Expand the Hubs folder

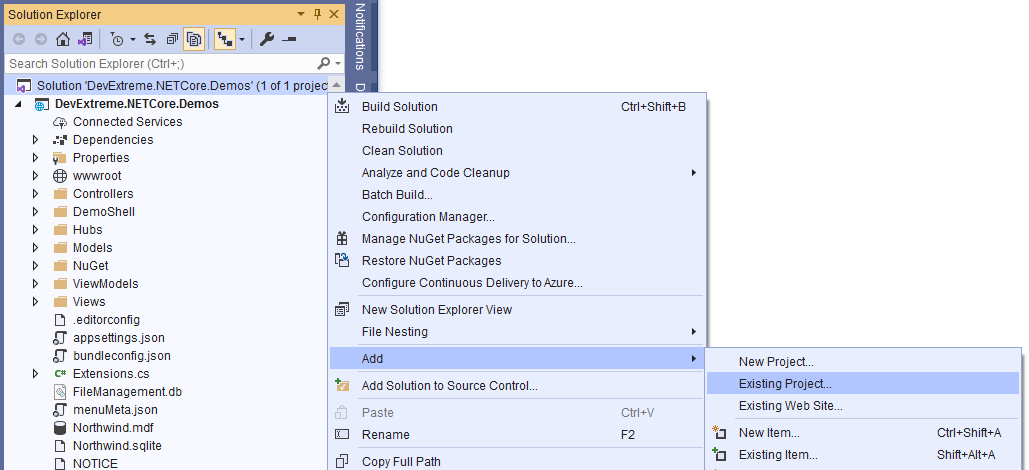pyautogui.click(x=35, y=230)
